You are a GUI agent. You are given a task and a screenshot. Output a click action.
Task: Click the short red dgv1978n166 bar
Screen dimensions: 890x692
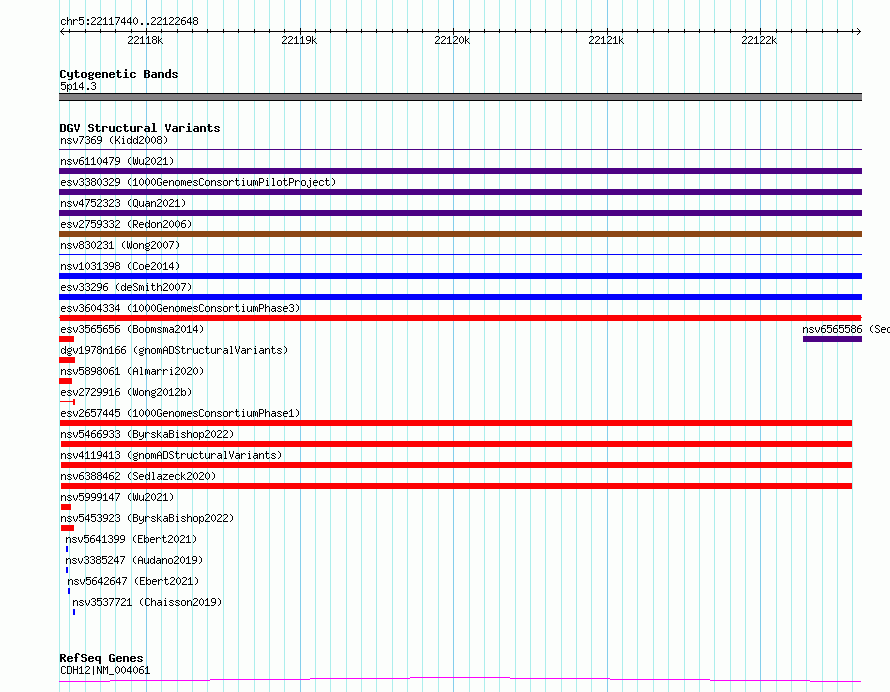pyautogui.click(x=67, y=360)
